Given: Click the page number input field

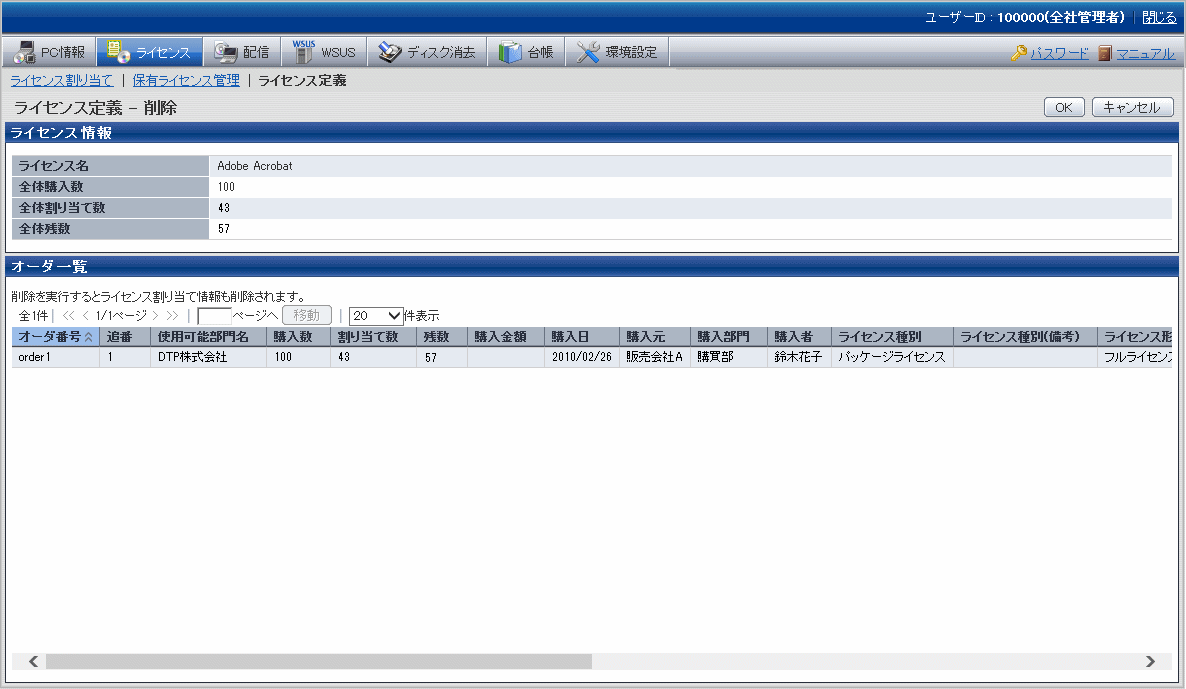Looking at the screenshot, I should click(x=214, y=315).
